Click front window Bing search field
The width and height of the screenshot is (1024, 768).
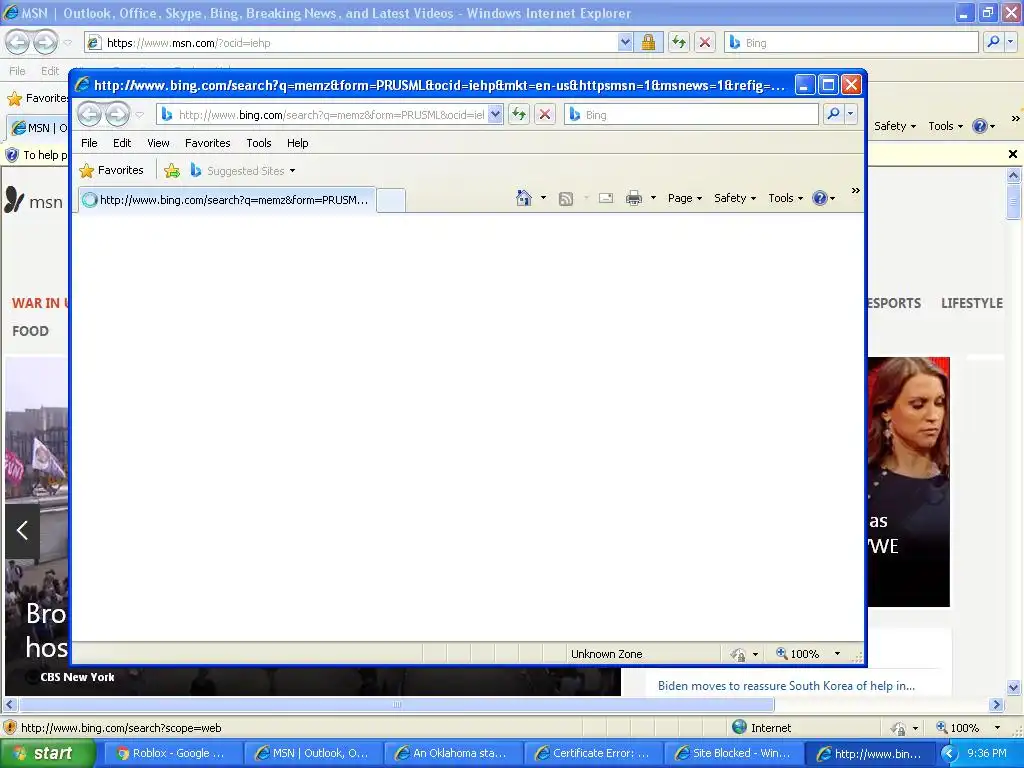692,114
